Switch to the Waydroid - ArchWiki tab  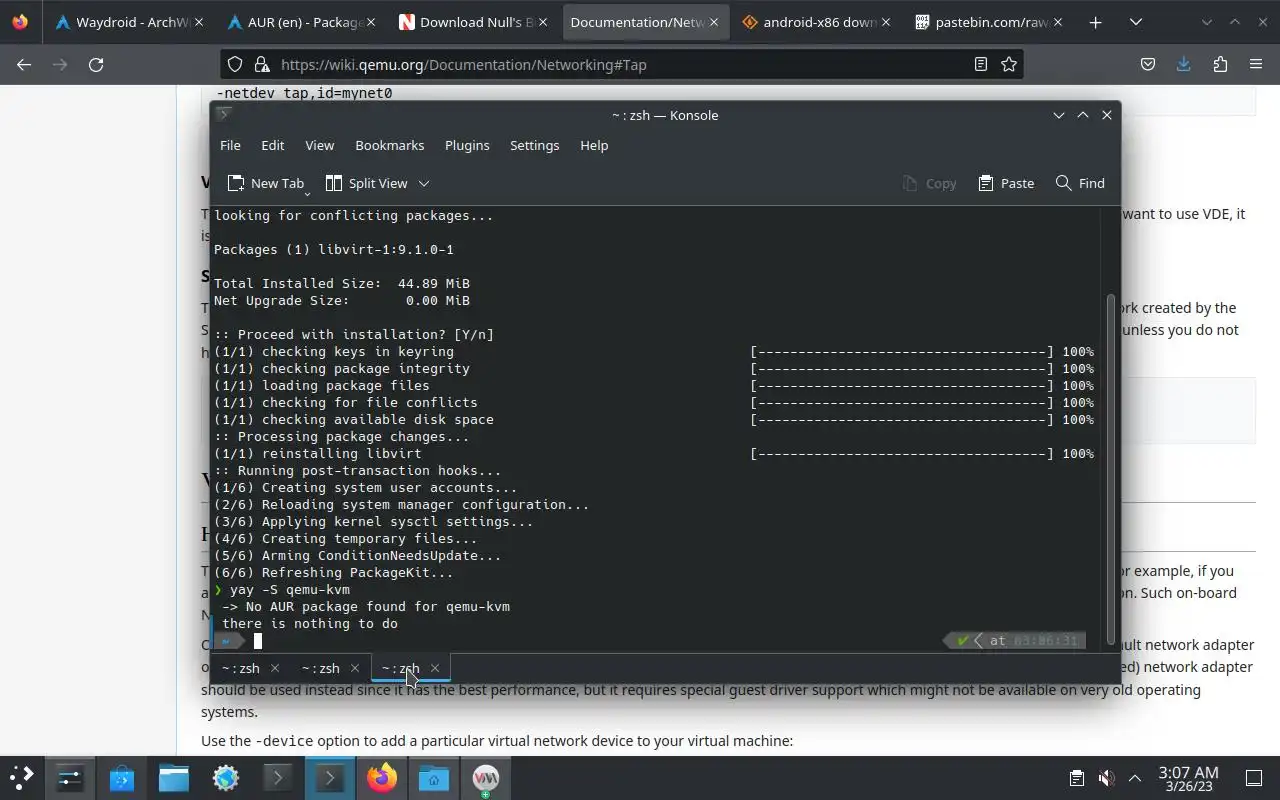tap(130, 22)
